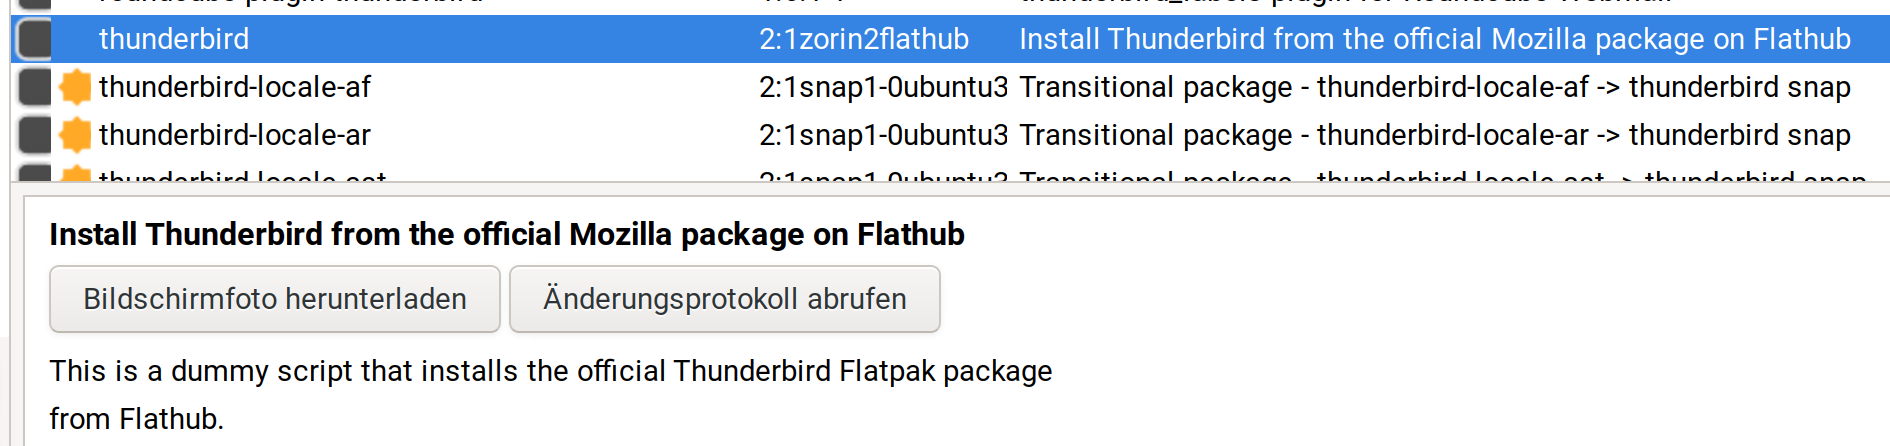1890x446 pixels.
Task: Mark the thunderbird-locale-af package checkbox
Action: tap(35, 87)
